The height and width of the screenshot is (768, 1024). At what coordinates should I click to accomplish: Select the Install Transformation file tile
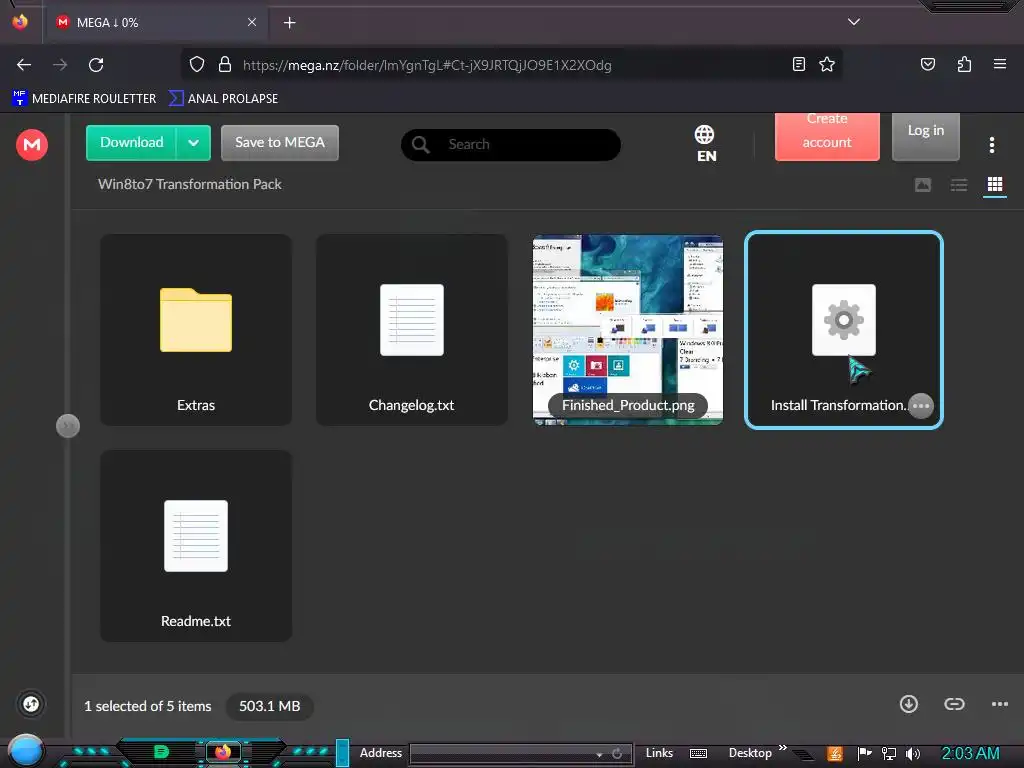click(844, 330)
